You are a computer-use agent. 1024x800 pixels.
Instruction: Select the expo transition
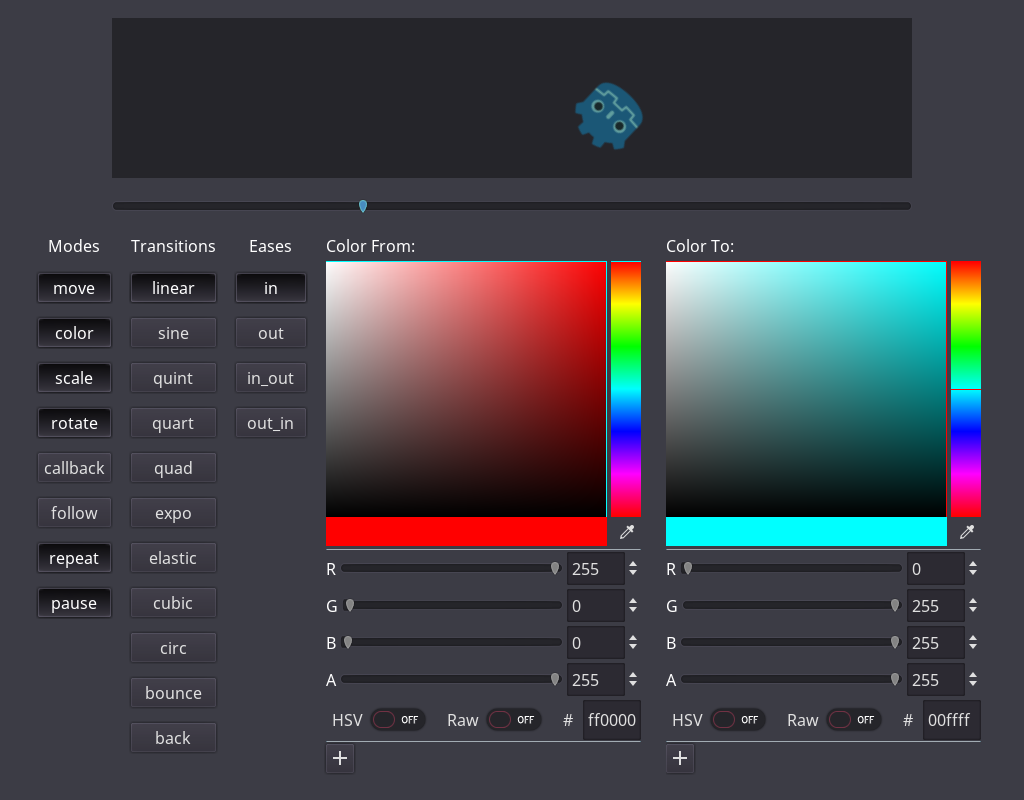[x=173, y=513]
